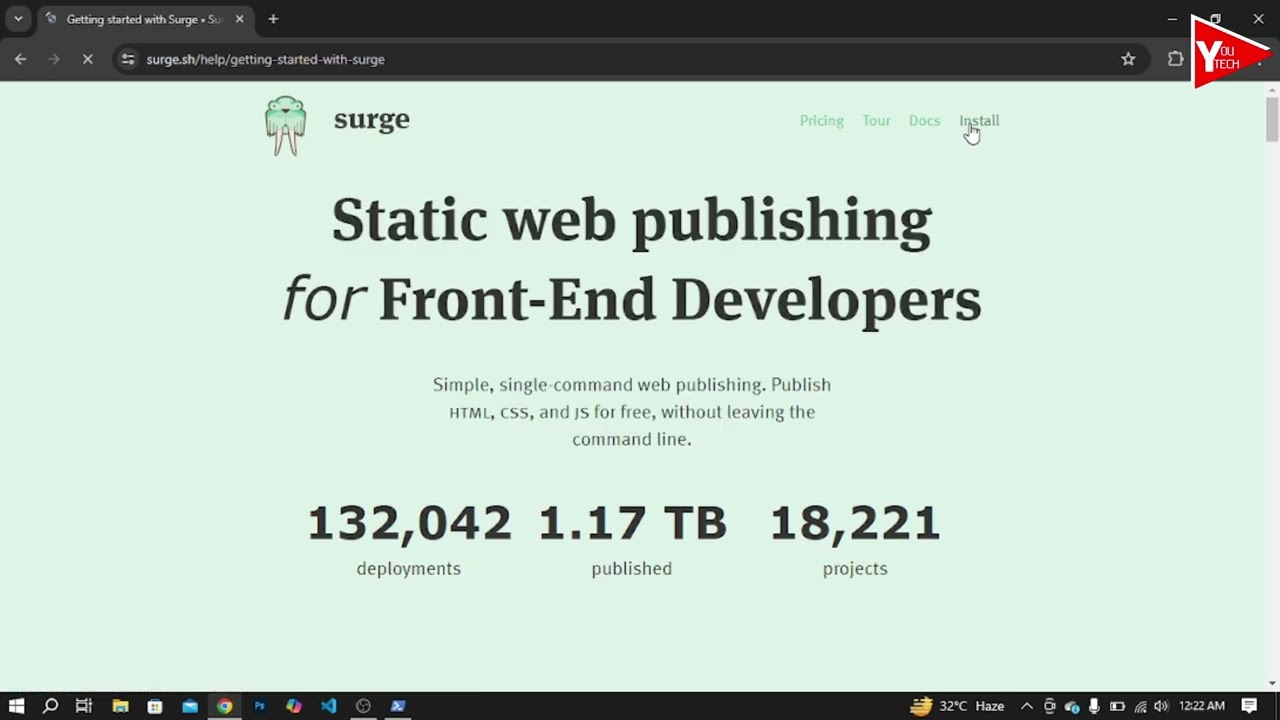Go back with the browser back arrow
Screen dimensions: 1280x720
tap(20, 59)
